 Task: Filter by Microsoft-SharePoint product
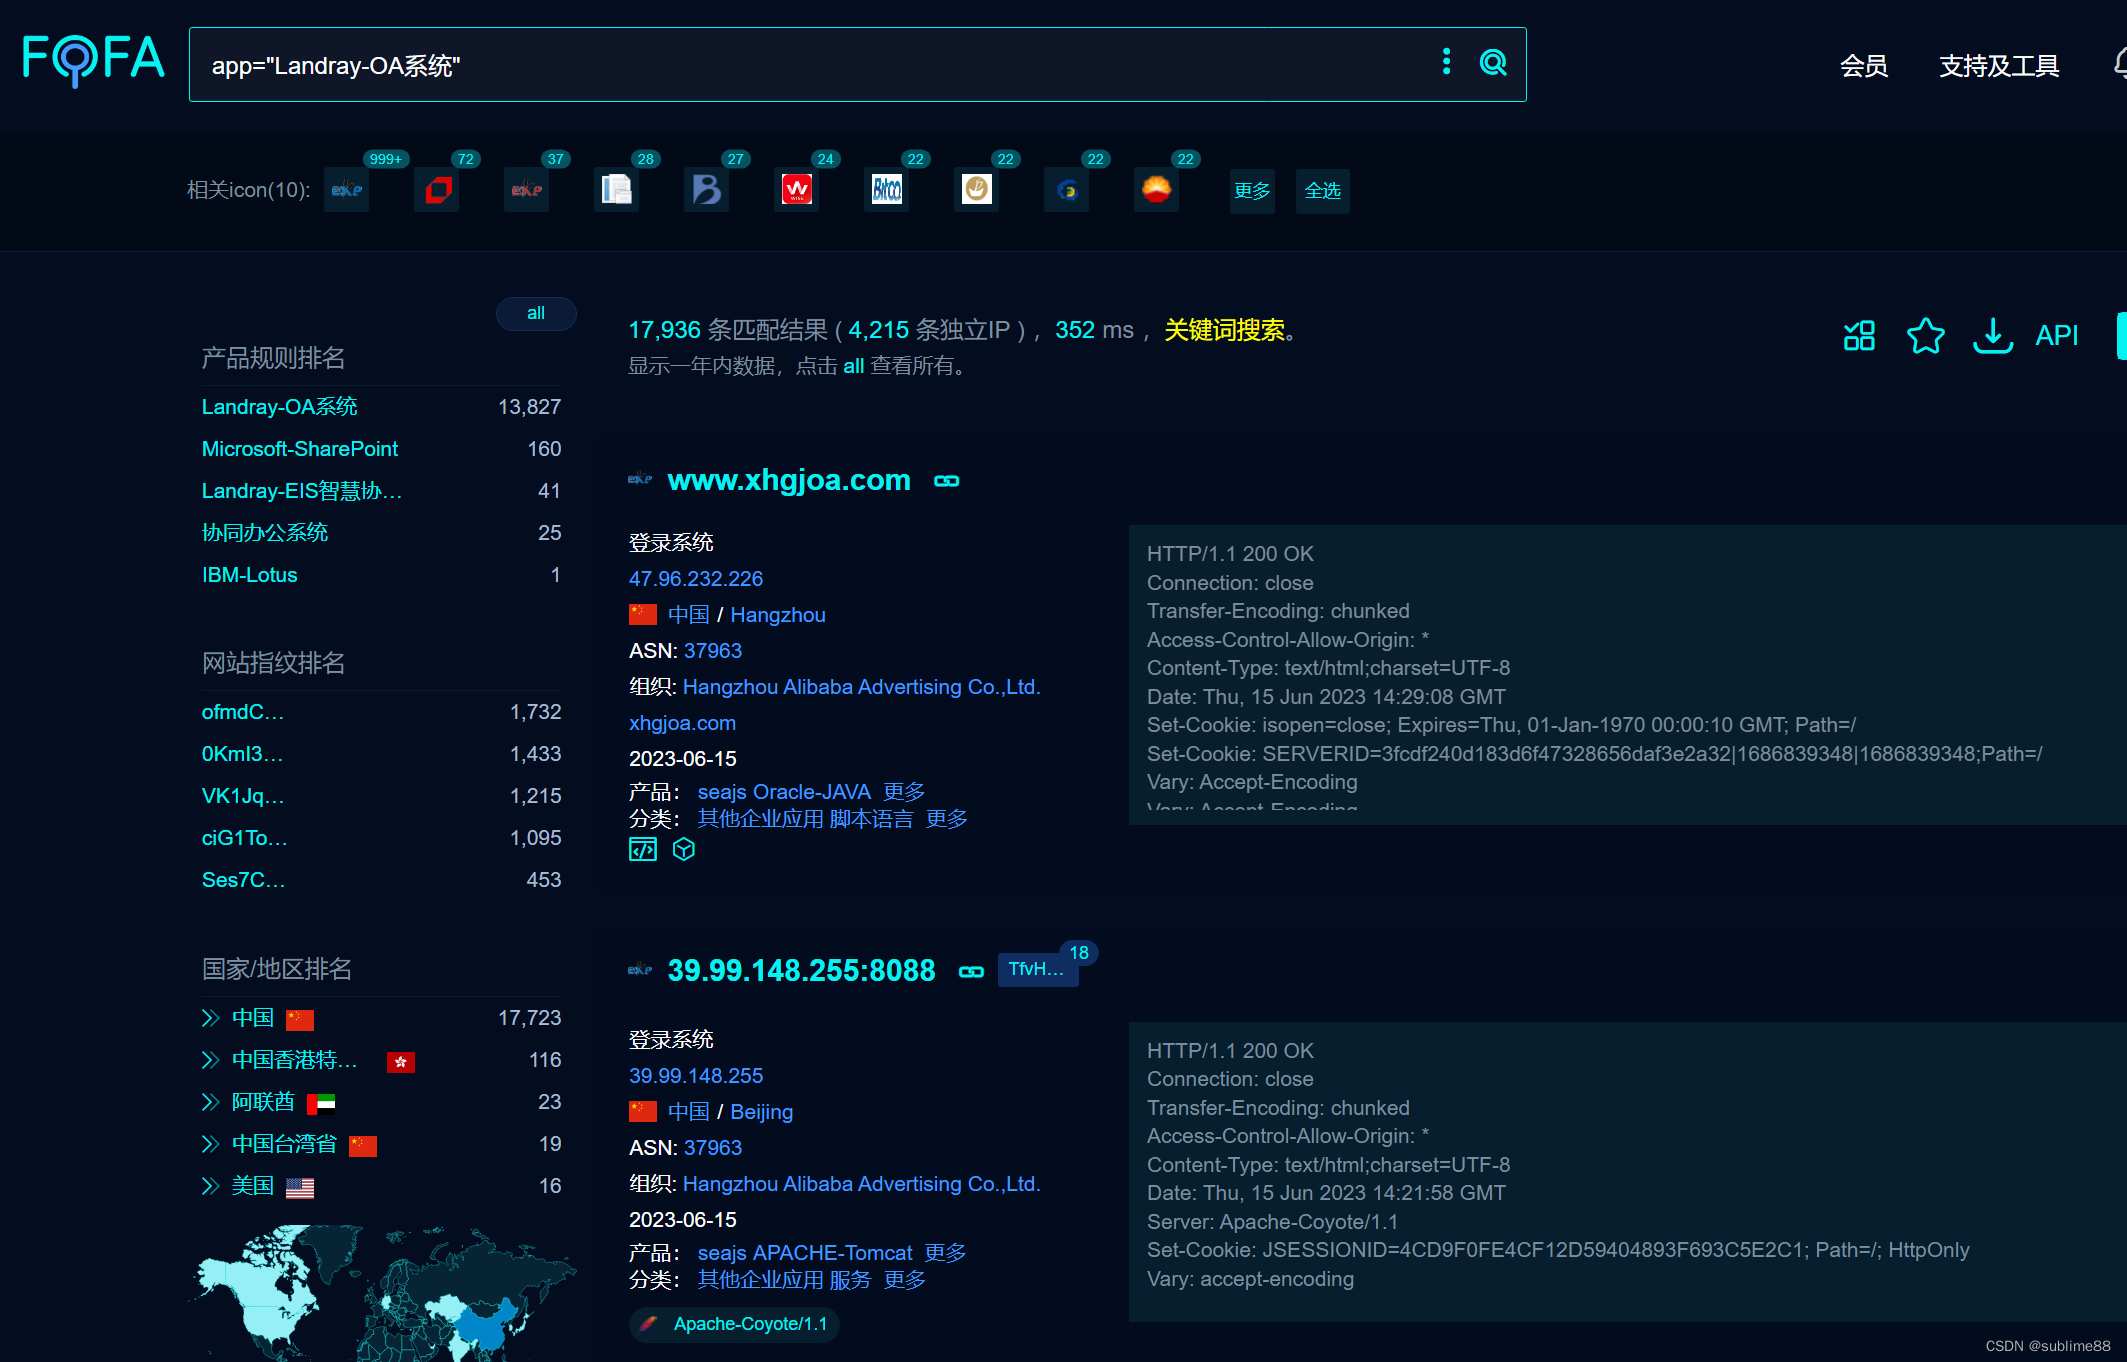(x=300, y=449)
